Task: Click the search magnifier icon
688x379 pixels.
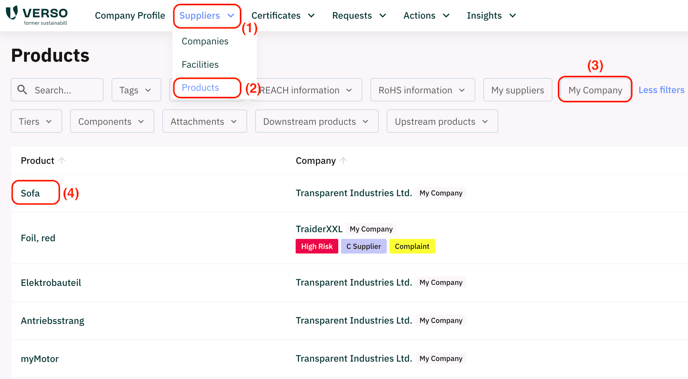Action: pyautogui.click(x=22, y=89)
